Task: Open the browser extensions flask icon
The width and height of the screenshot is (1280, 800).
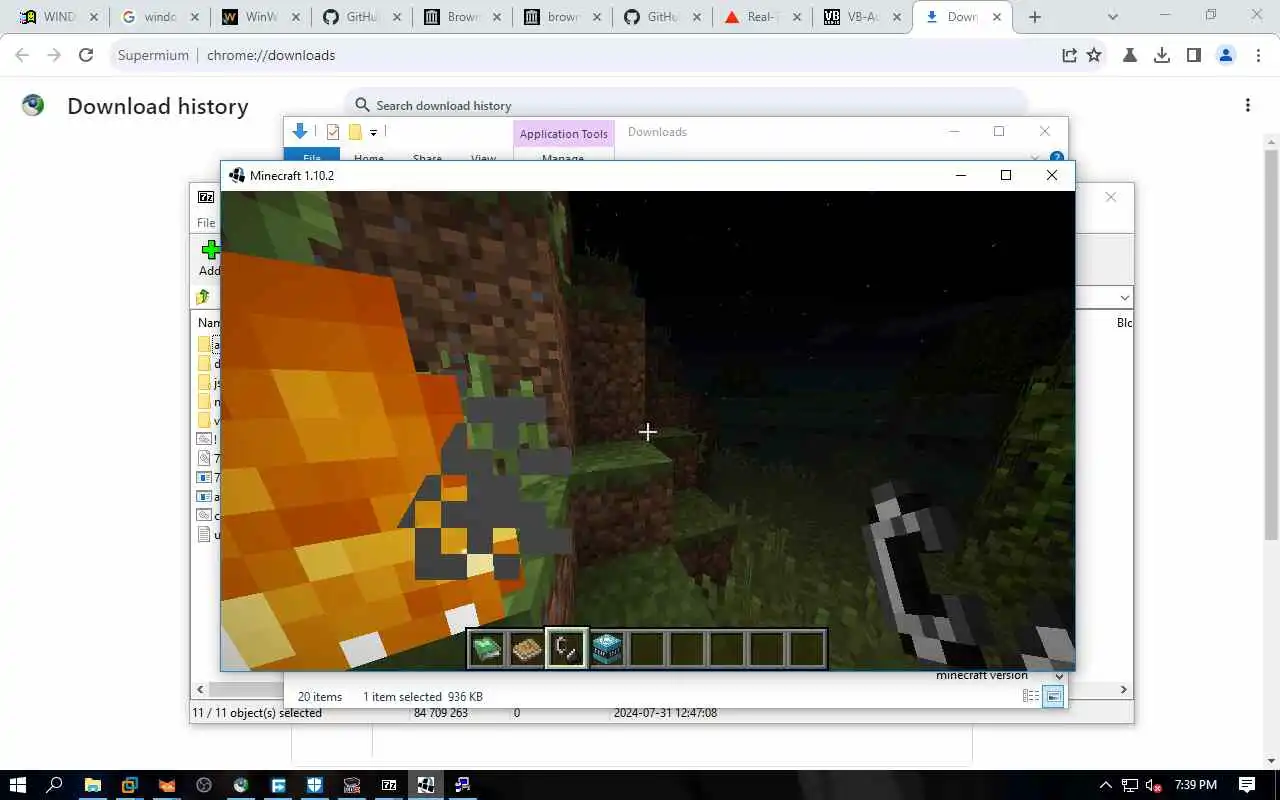Action: pos(1130,55)
